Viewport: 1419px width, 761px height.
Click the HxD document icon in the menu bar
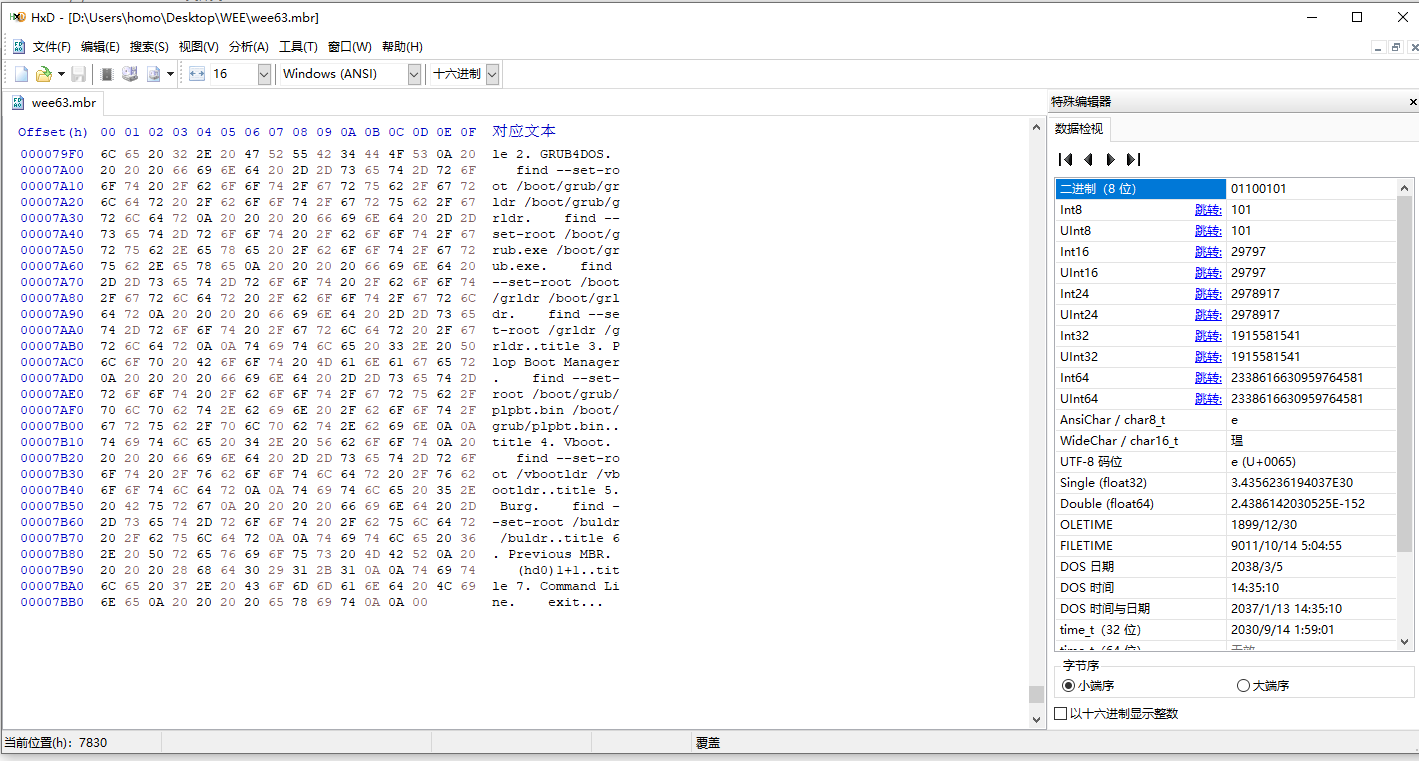pos(19,47)
